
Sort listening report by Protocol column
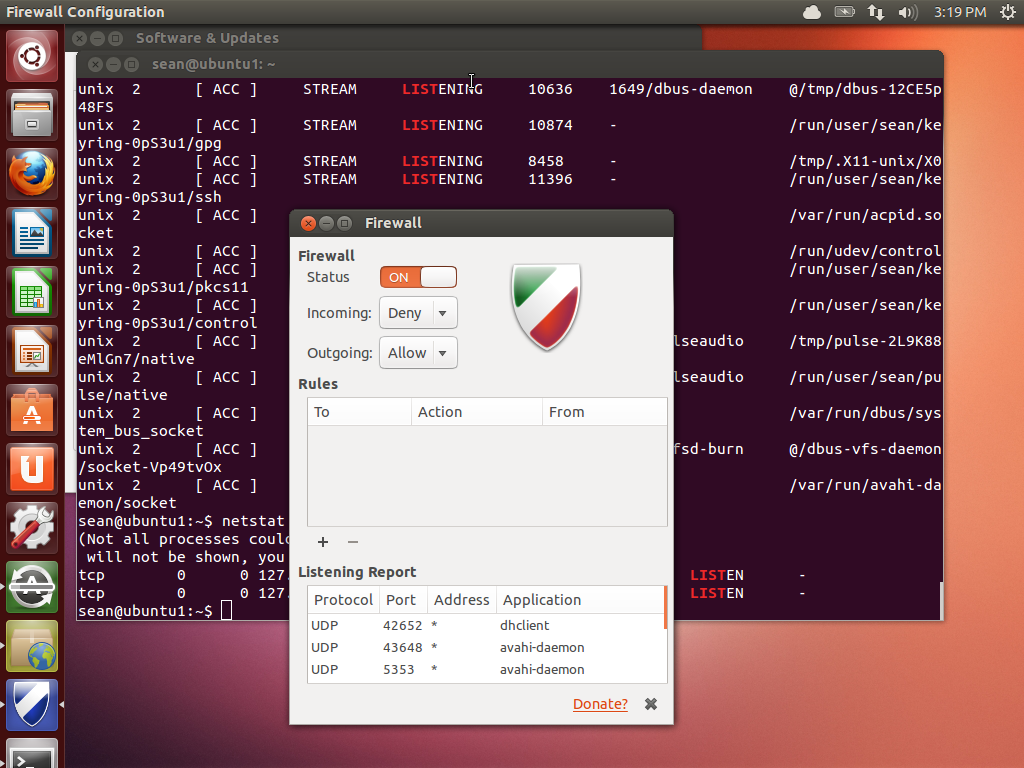tap(344, 600)
